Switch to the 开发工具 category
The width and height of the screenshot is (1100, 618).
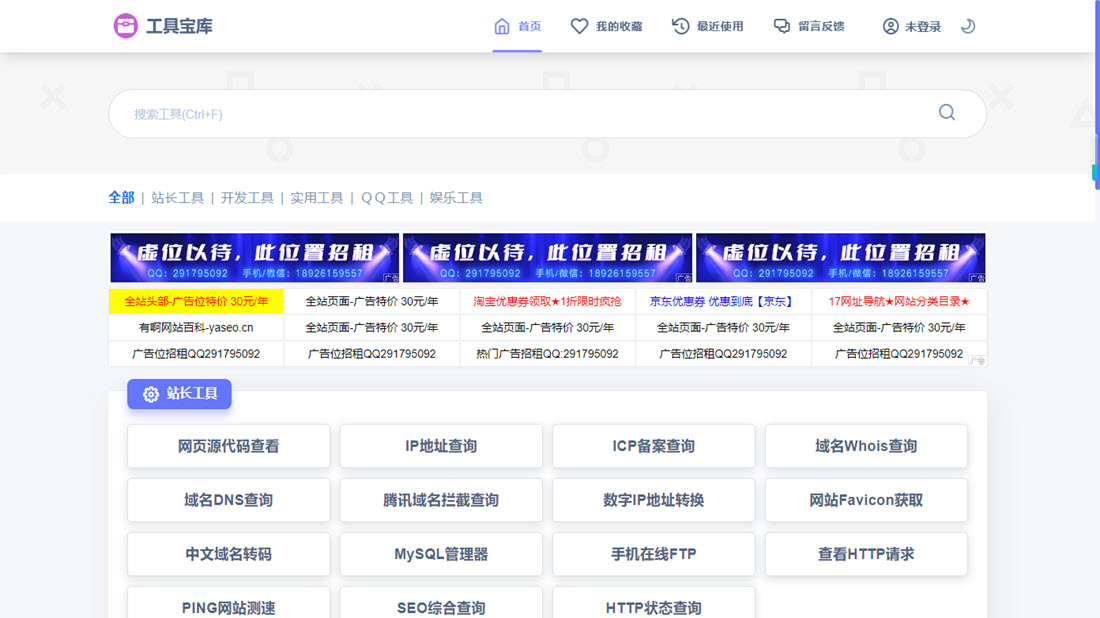pyautogui.click(x=247, y=198)
